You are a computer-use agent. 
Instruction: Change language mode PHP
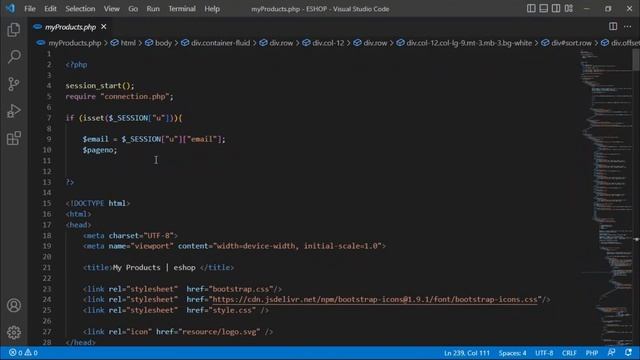click(592, 353)
